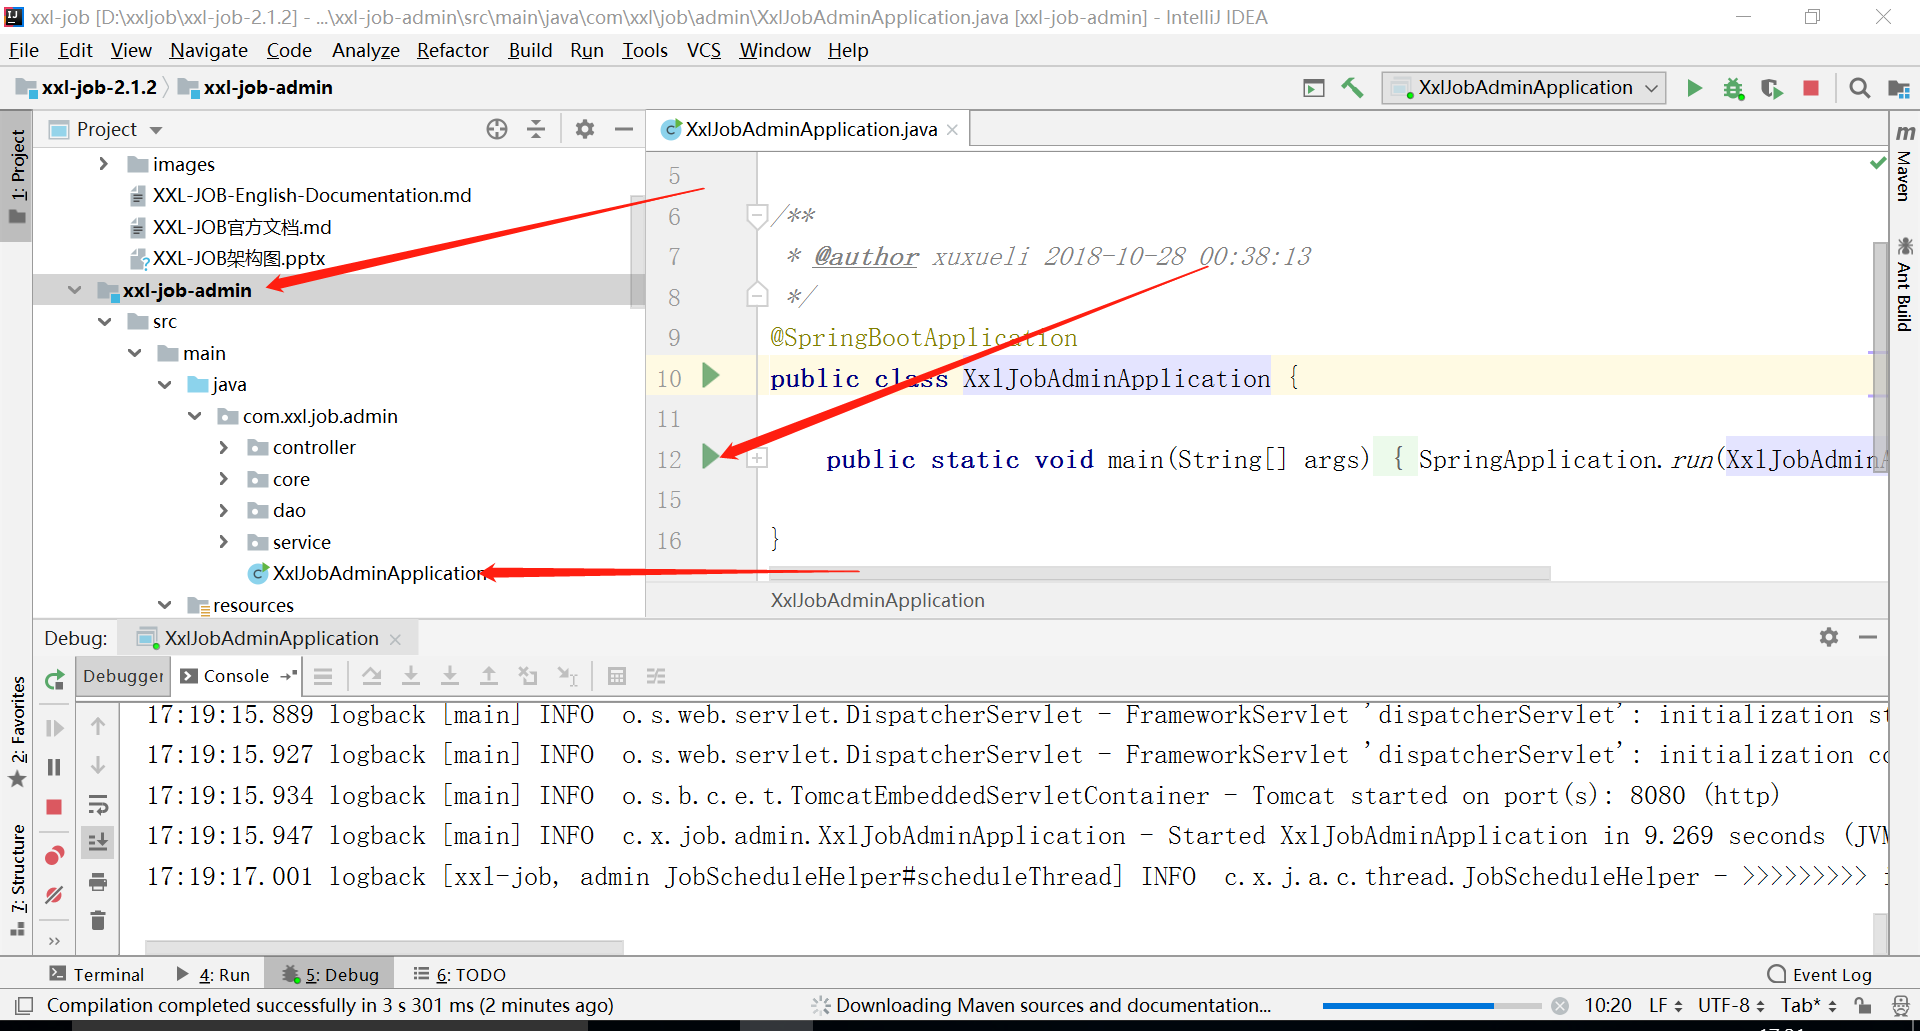Open the Navigate menu

[208, 50]
